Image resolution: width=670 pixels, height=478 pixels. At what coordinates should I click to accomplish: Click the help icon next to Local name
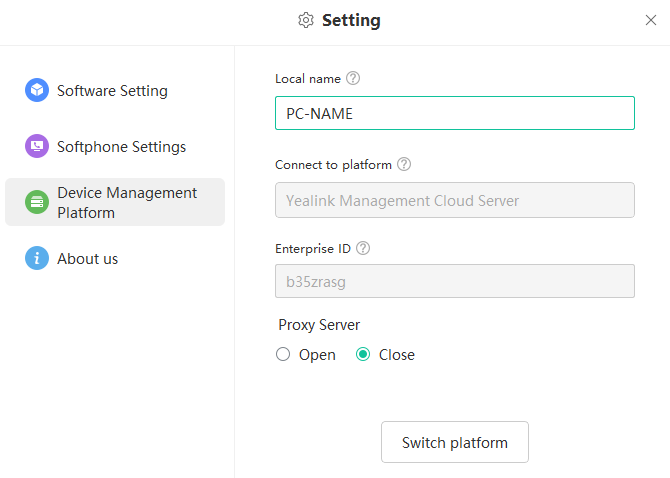tap(353, 78)
